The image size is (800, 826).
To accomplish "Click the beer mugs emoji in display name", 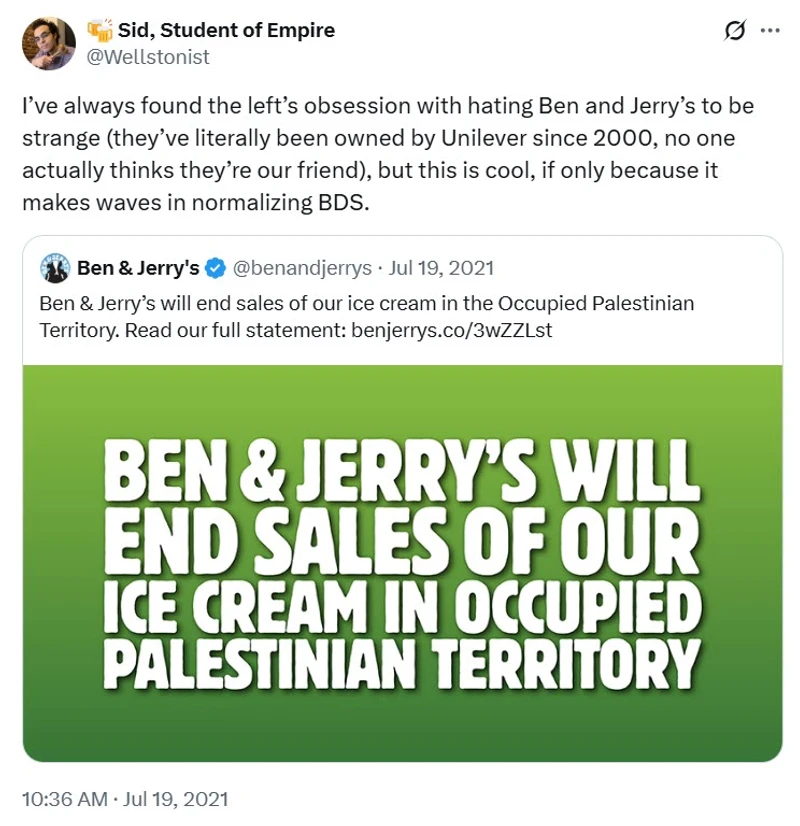I will tap(97, 30).
